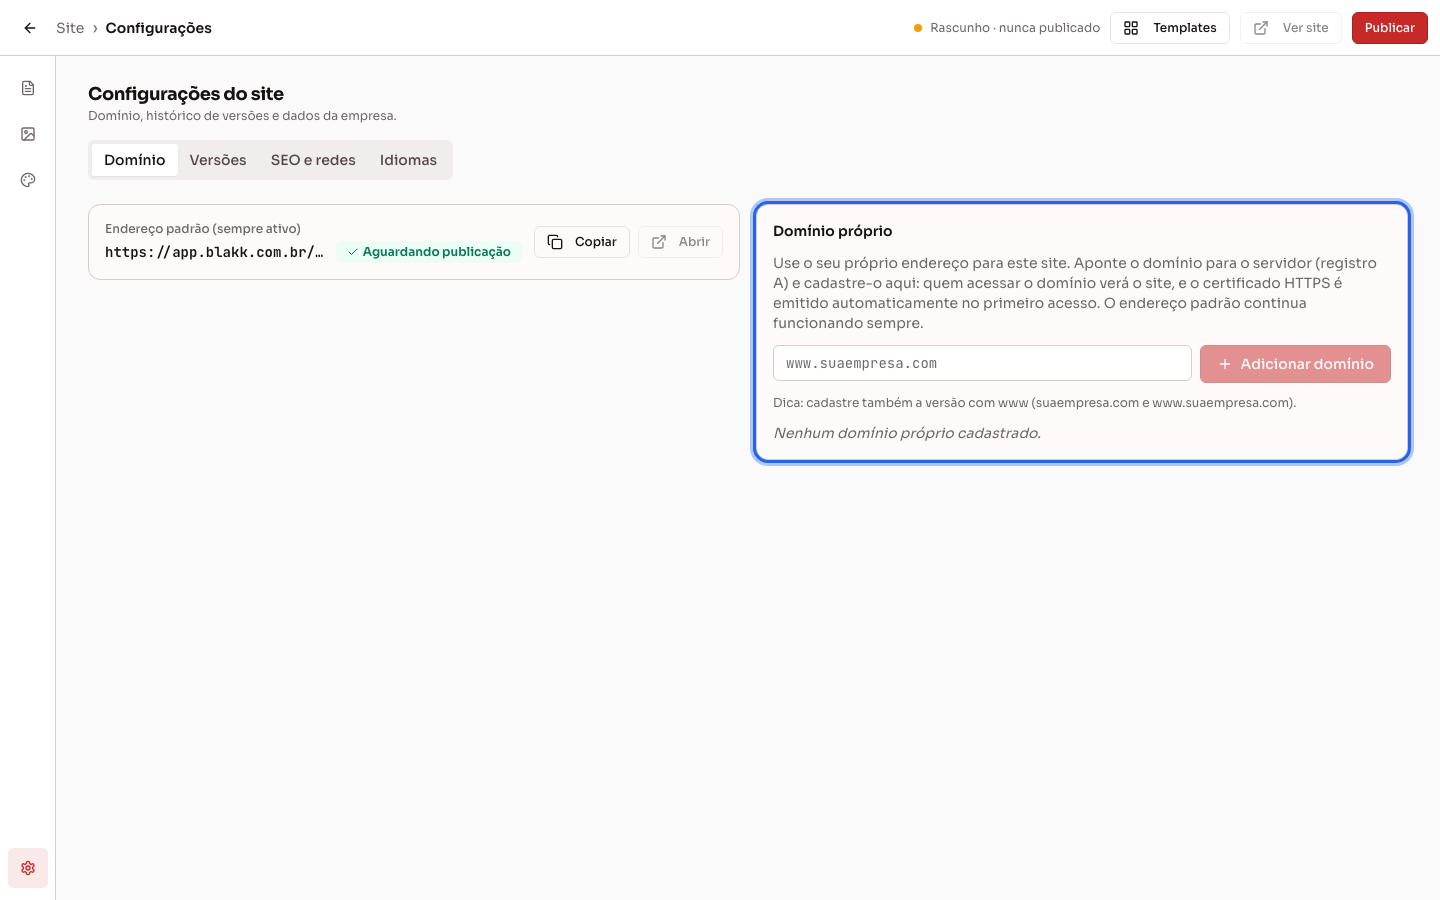Click the Site breadcrumb link
Screen dimensions: 1440x900
click(70, 28)
